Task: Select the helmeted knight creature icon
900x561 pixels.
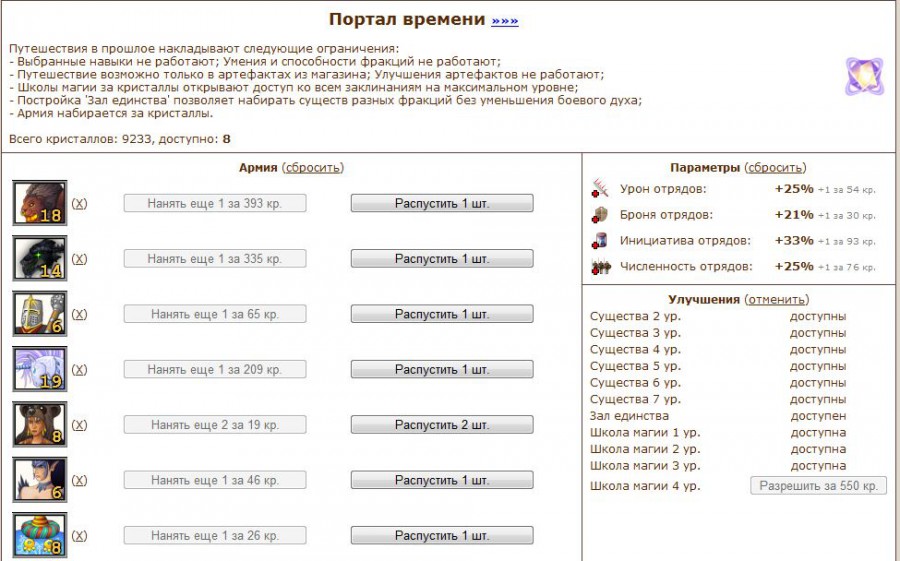Action: (x=40, y=314)
